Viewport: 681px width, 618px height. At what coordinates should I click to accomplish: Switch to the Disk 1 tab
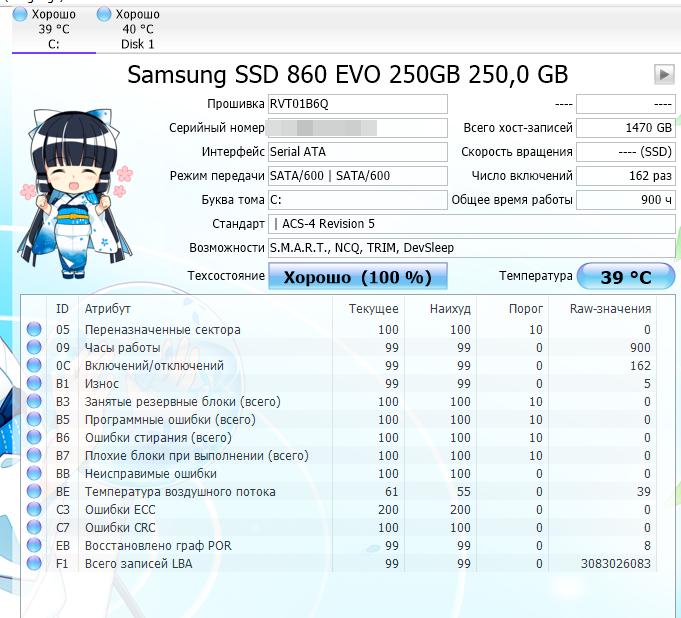coord(137,29)
